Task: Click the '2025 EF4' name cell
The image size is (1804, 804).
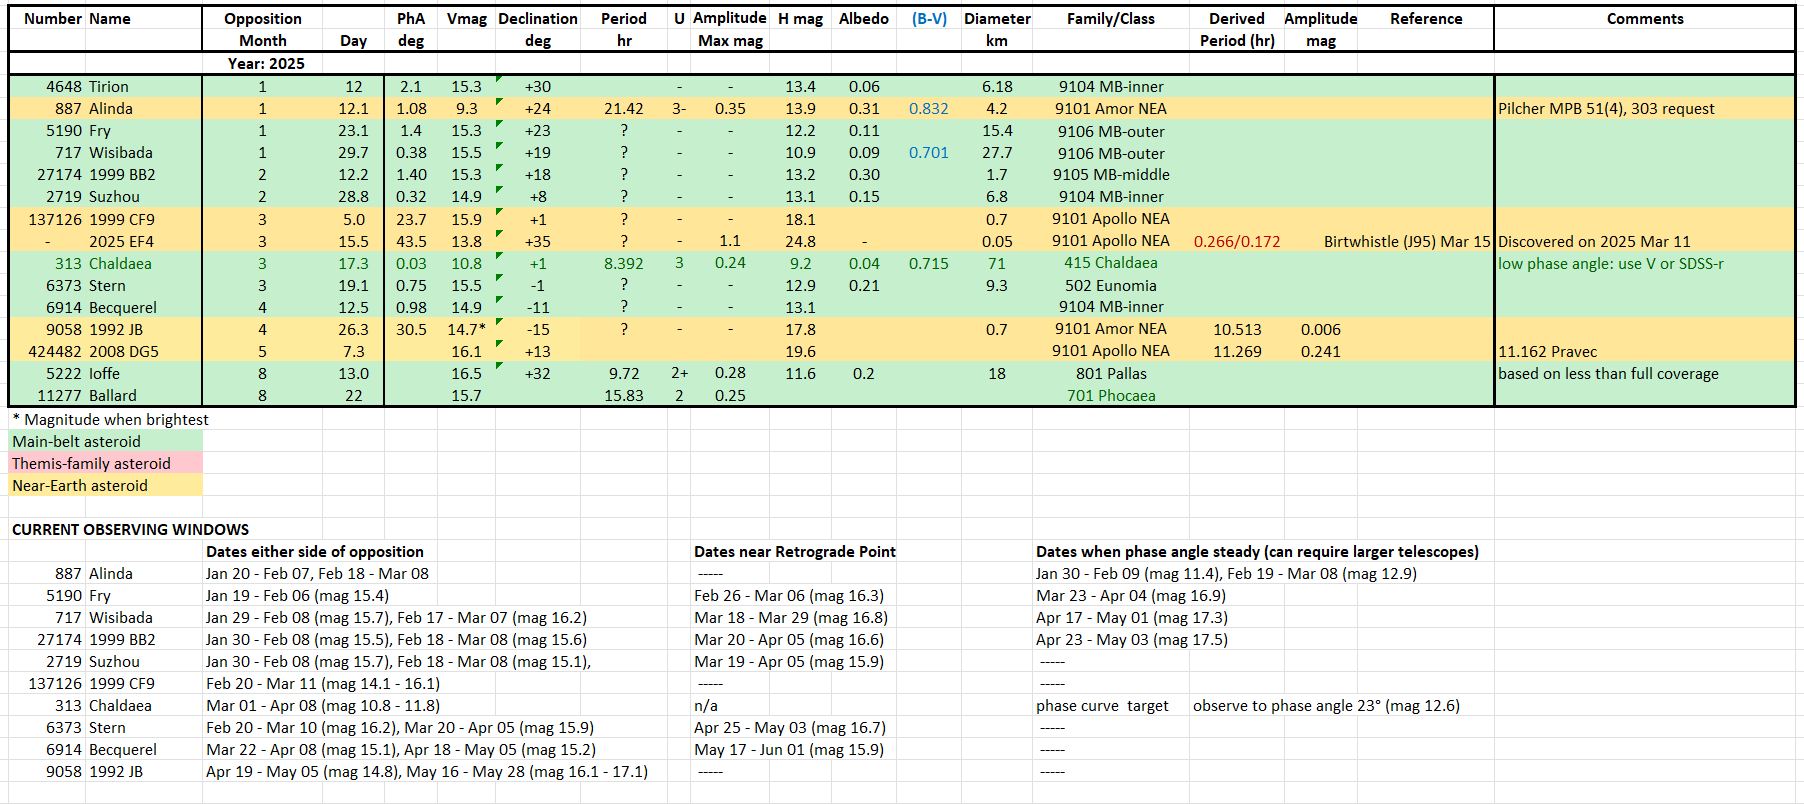Action: pos(122,241)
